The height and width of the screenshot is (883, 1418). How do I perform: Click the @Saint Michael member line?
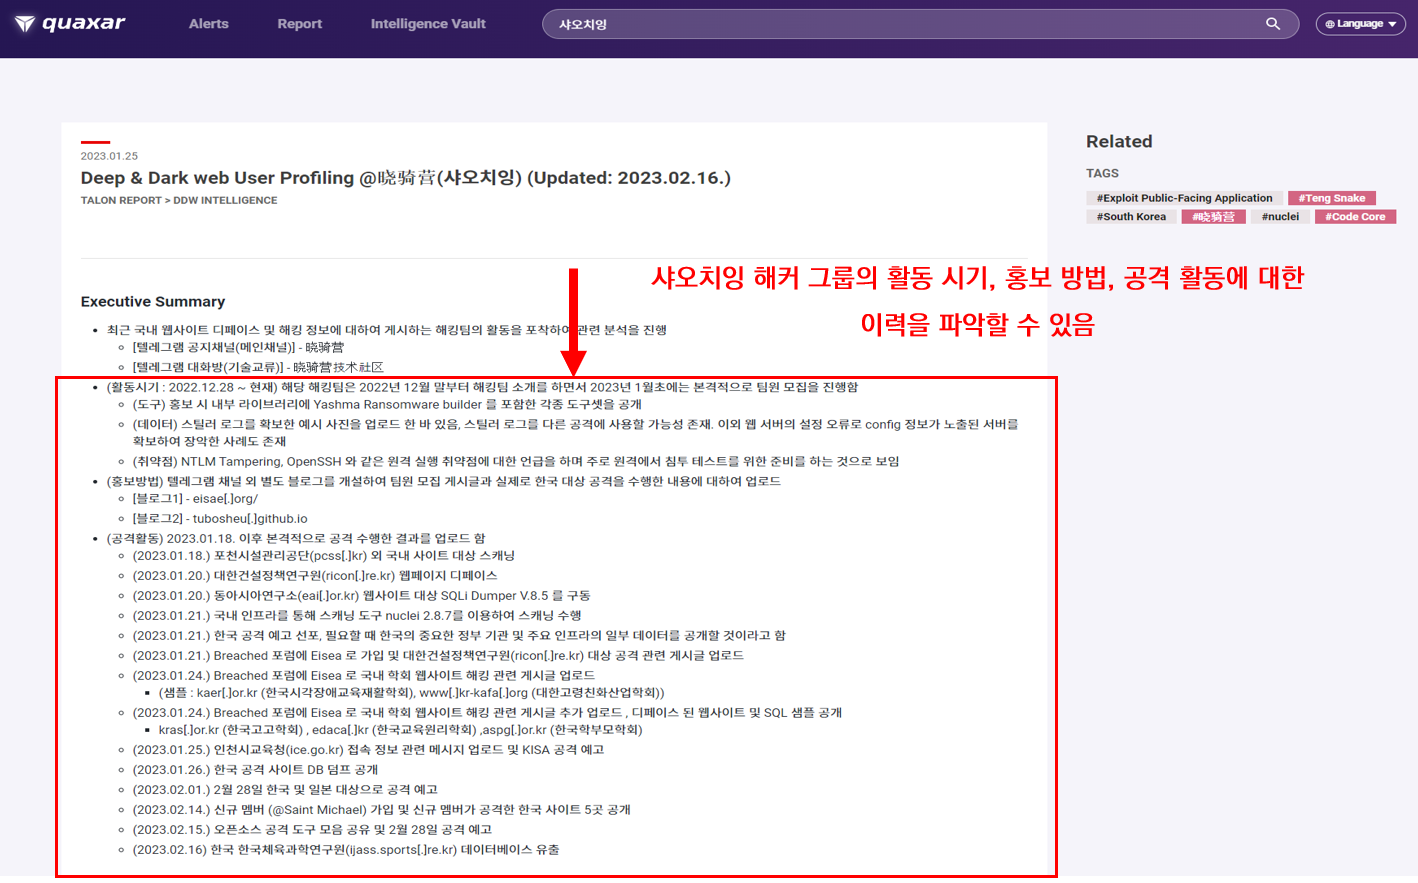[382, 809]
